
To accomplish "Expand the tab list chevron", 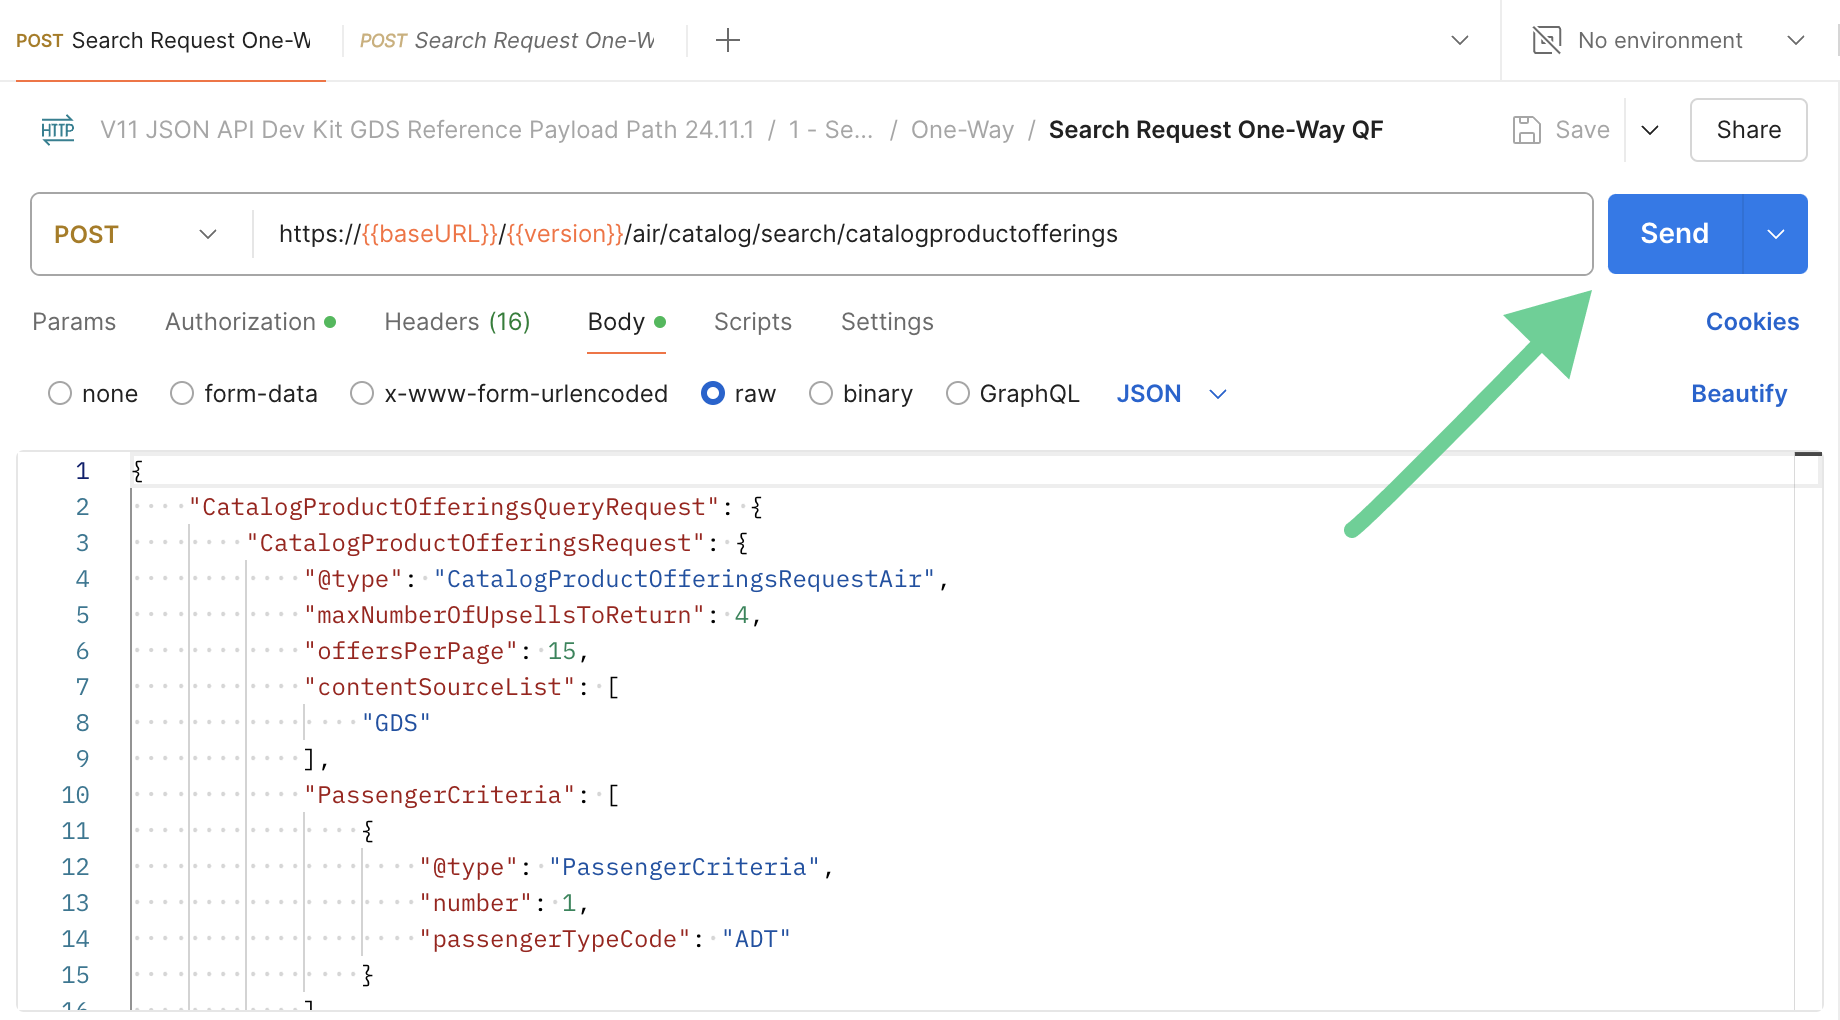I will tap(1460, 40).
